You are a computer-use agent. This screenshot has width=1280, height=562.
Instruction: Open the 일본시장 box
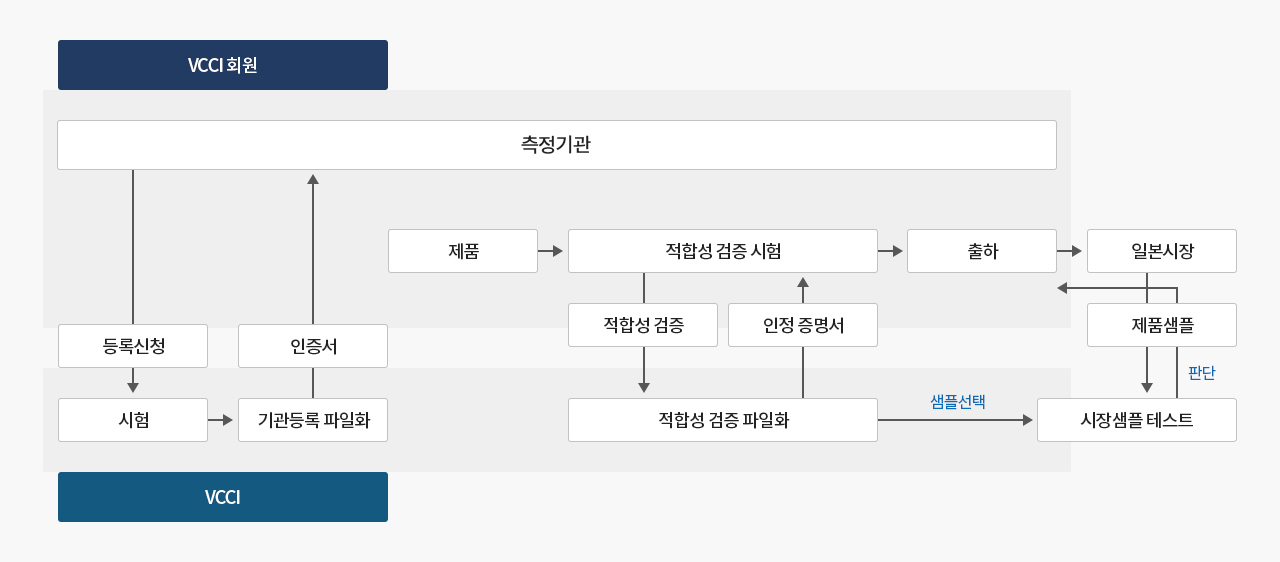tap(1161, 251)
